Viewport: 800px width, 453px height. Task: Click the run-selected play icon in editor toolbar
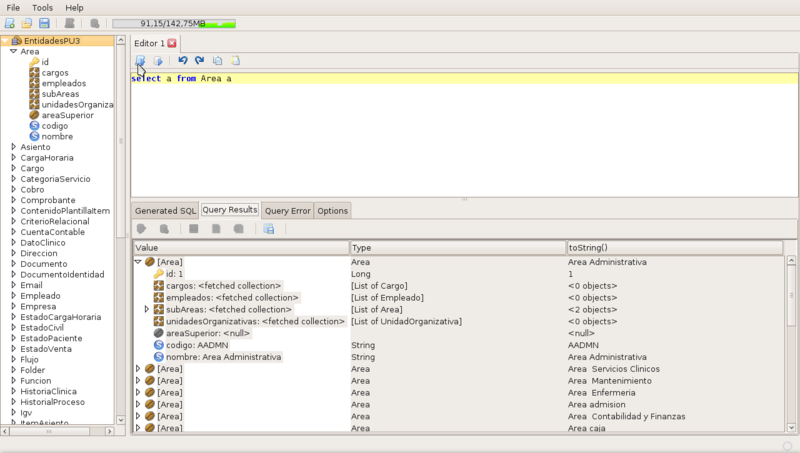point(158,61)
